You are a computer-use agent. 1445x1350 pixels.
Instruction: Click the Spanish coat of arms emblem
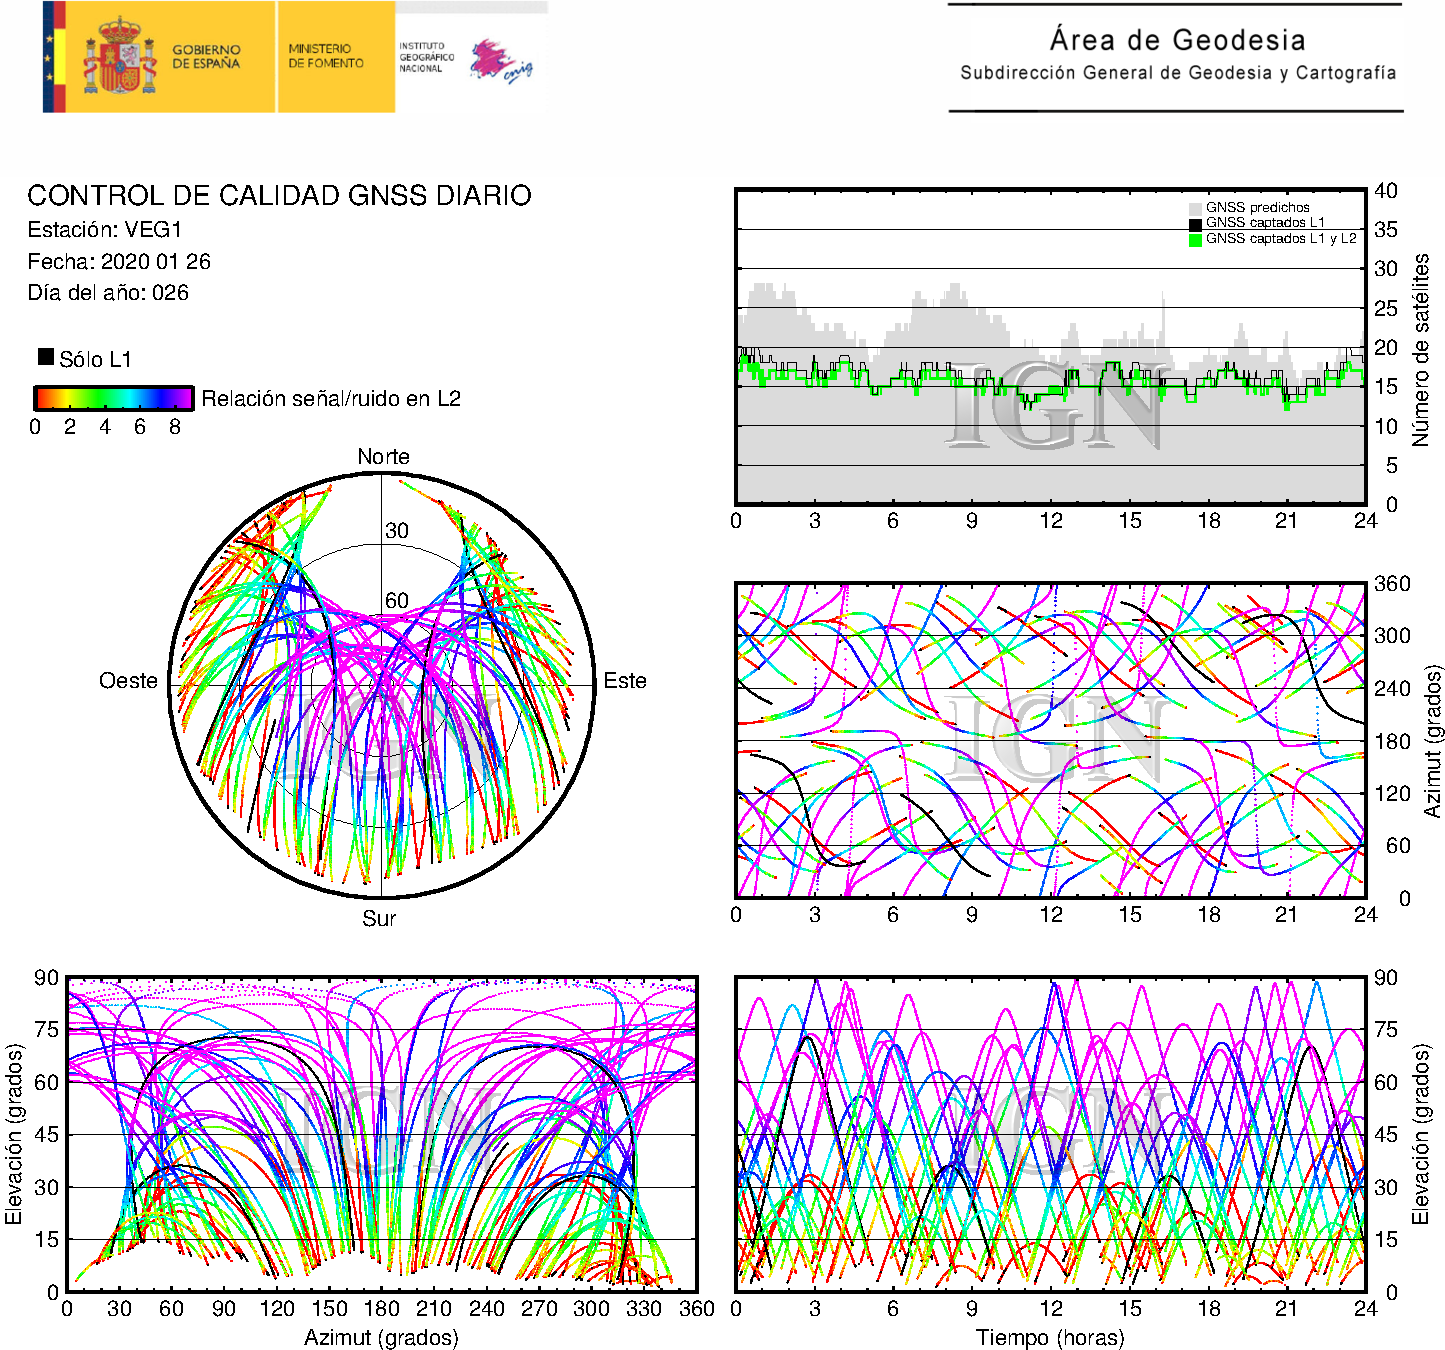pyautogui.click(x=120, y=57)
